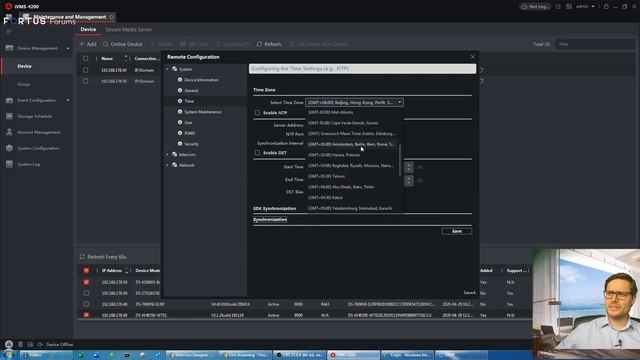Screen dimensions: 640x360
Task: Click the Save button
Action: click(x=457, y=231)
